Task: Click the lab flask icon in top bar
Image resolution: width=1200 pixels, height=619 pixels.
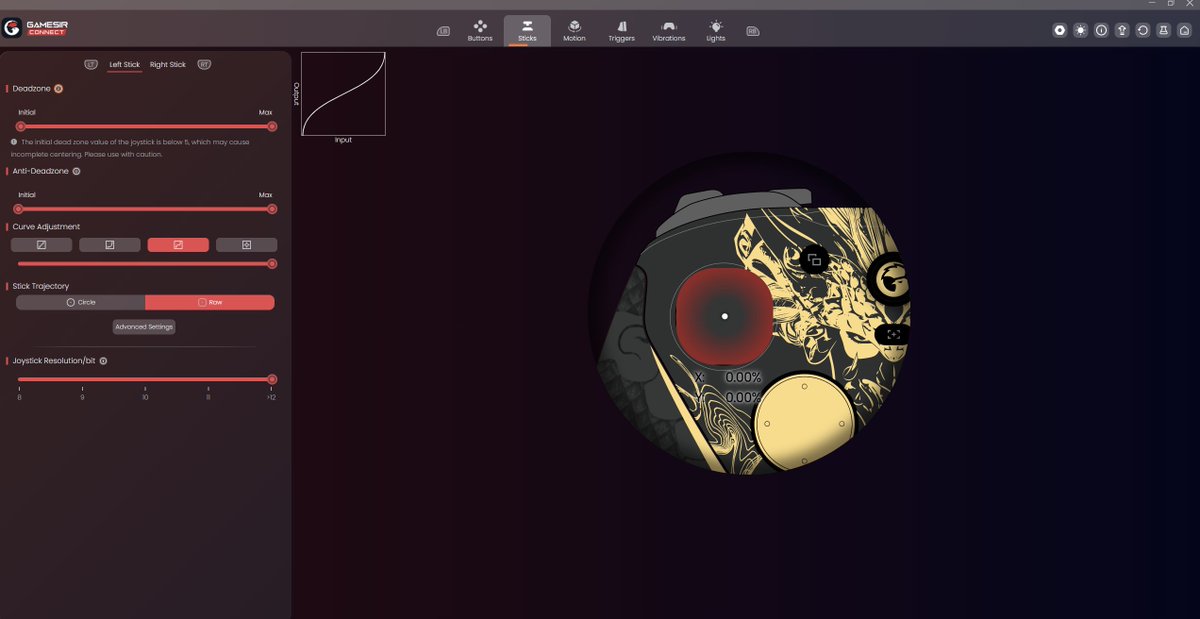Action: click(x=1164, y=30)
